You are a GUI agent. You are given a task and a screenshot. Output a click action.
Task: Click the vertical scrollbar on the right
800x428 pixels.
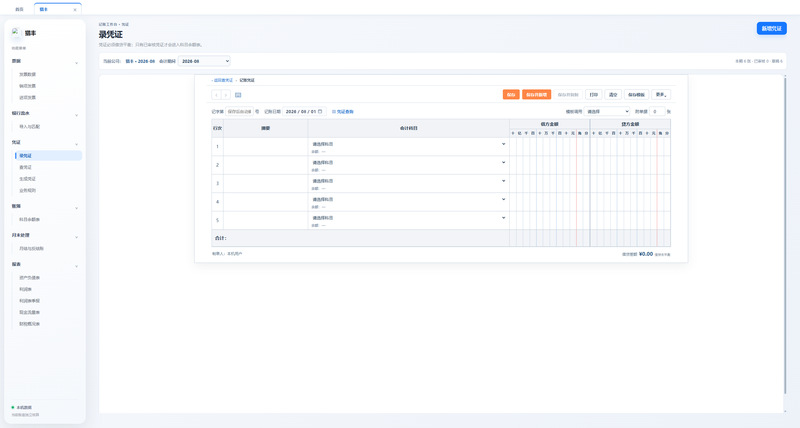785,235
